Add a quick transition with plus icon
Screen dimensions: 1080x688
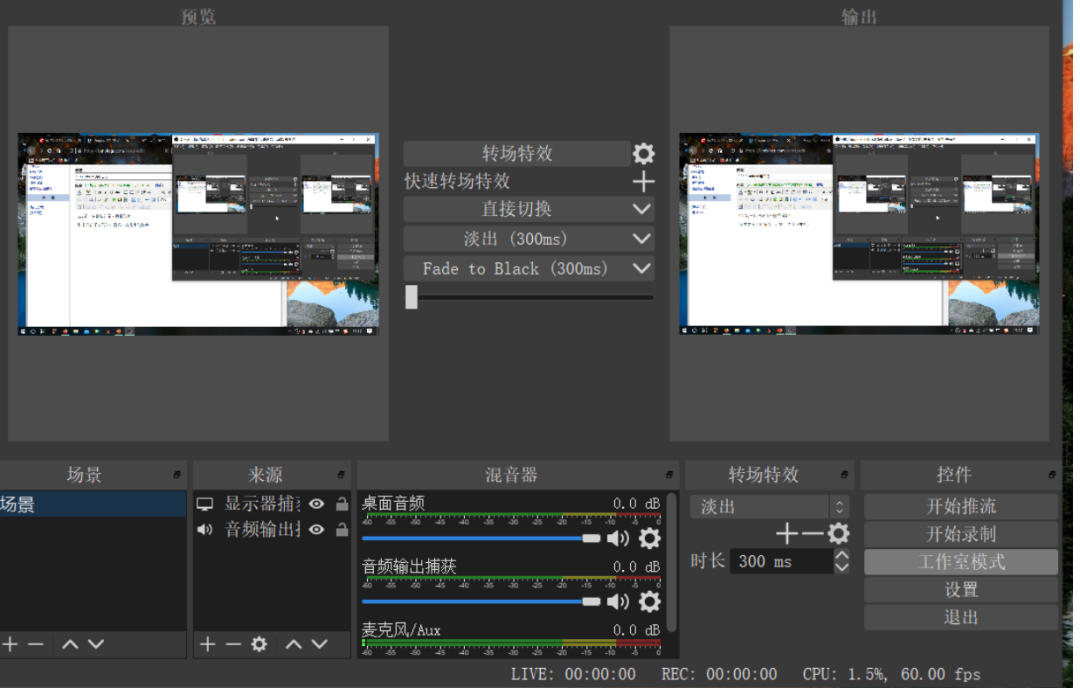click(643, 182)
